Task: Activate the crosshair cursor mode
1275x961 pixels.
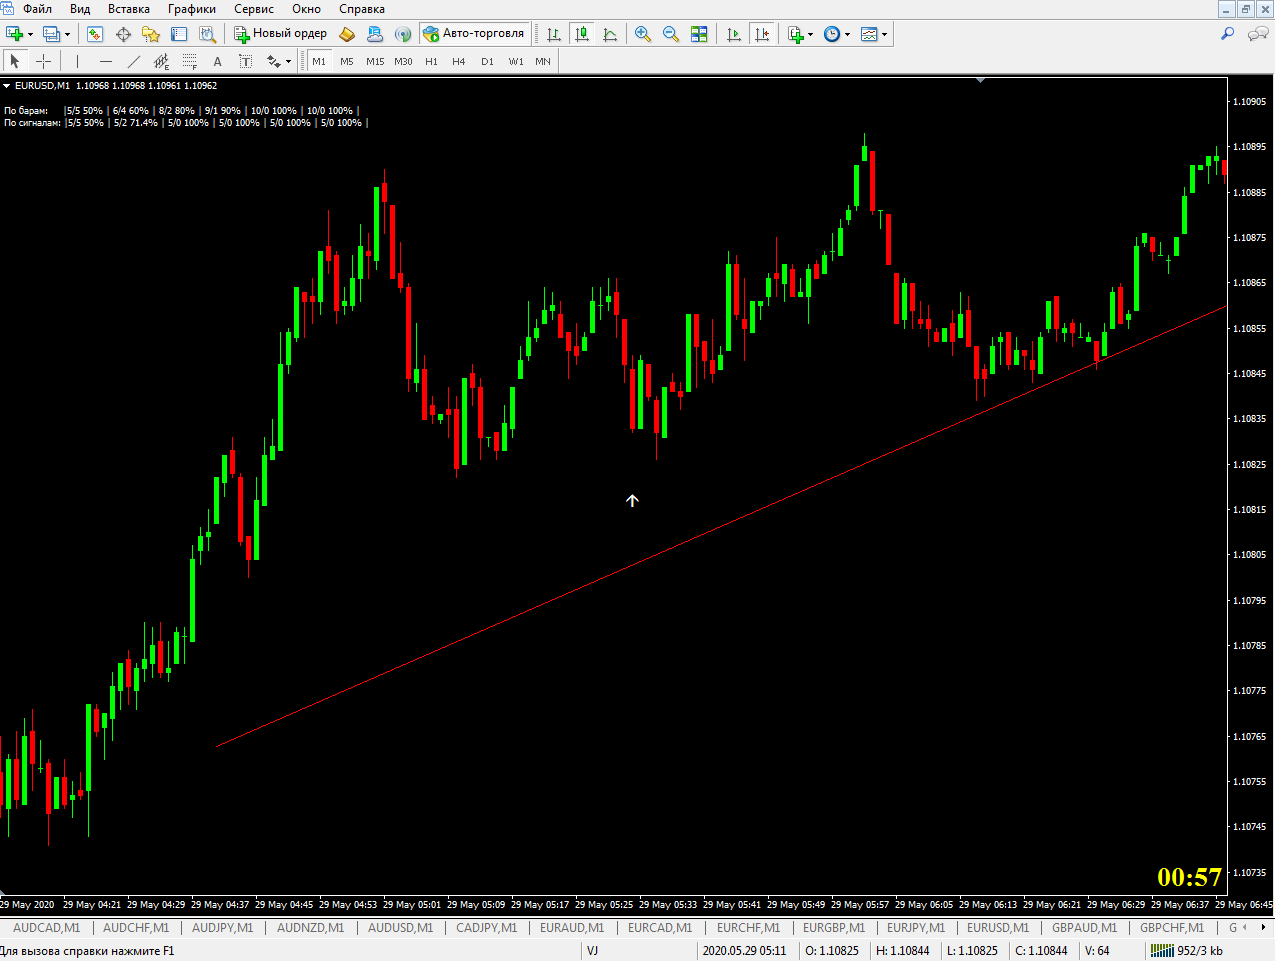Action: 43,62
